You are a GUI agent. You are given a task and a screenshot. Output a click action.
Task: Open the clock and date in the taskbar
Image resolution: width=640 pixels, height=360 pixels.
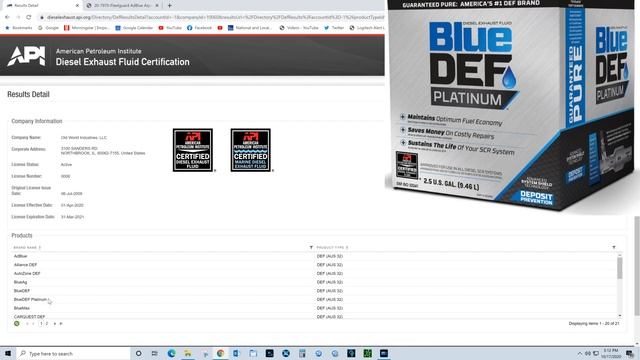pos(611,353)
